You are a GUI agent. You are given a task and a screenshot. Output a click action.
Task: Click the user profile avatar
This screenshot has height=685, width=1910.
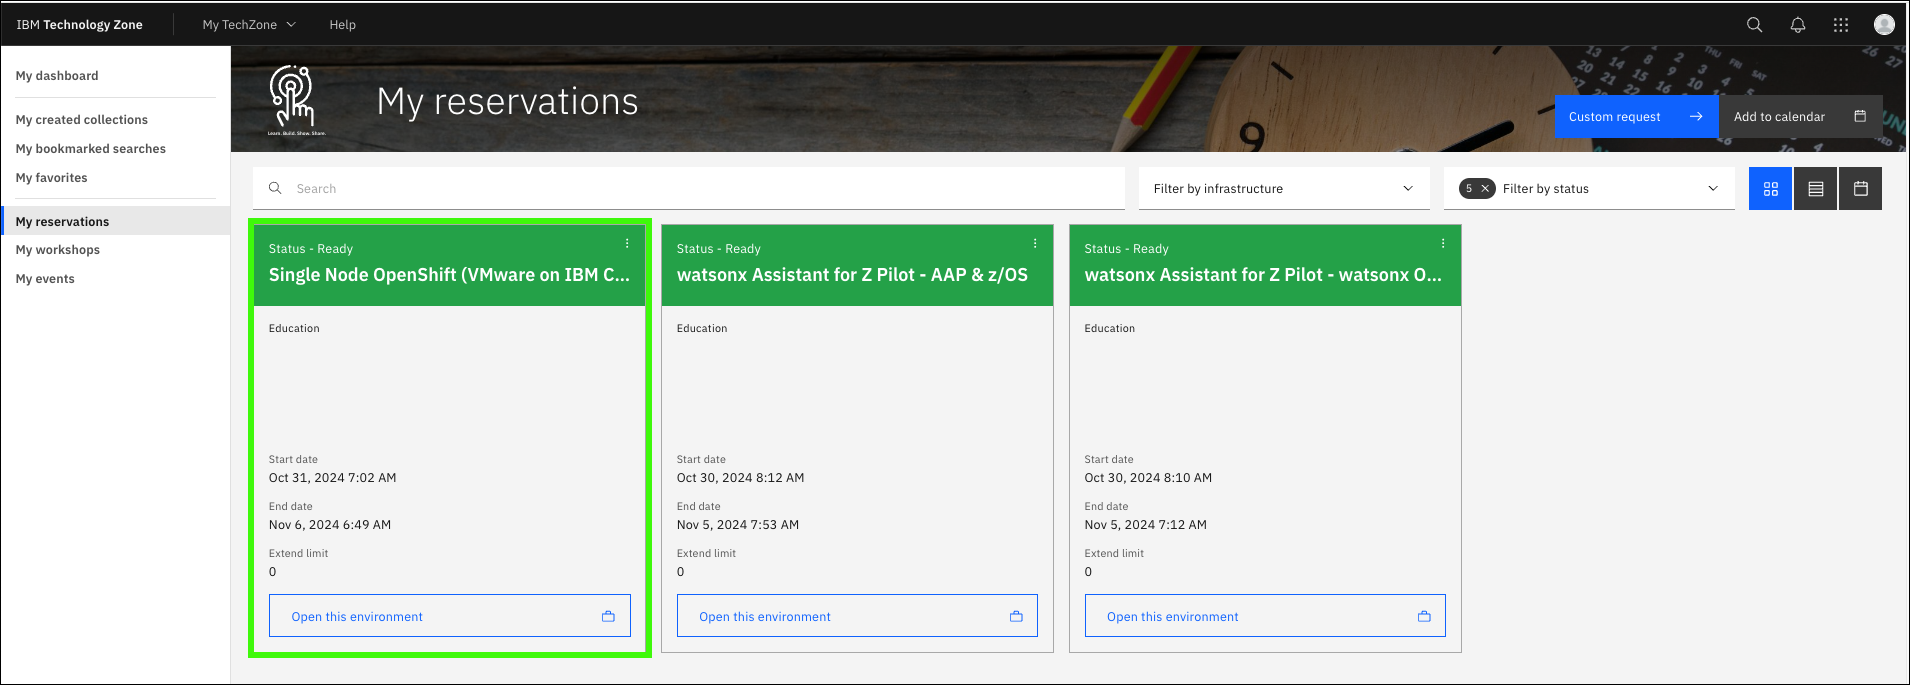(1884, 25)
